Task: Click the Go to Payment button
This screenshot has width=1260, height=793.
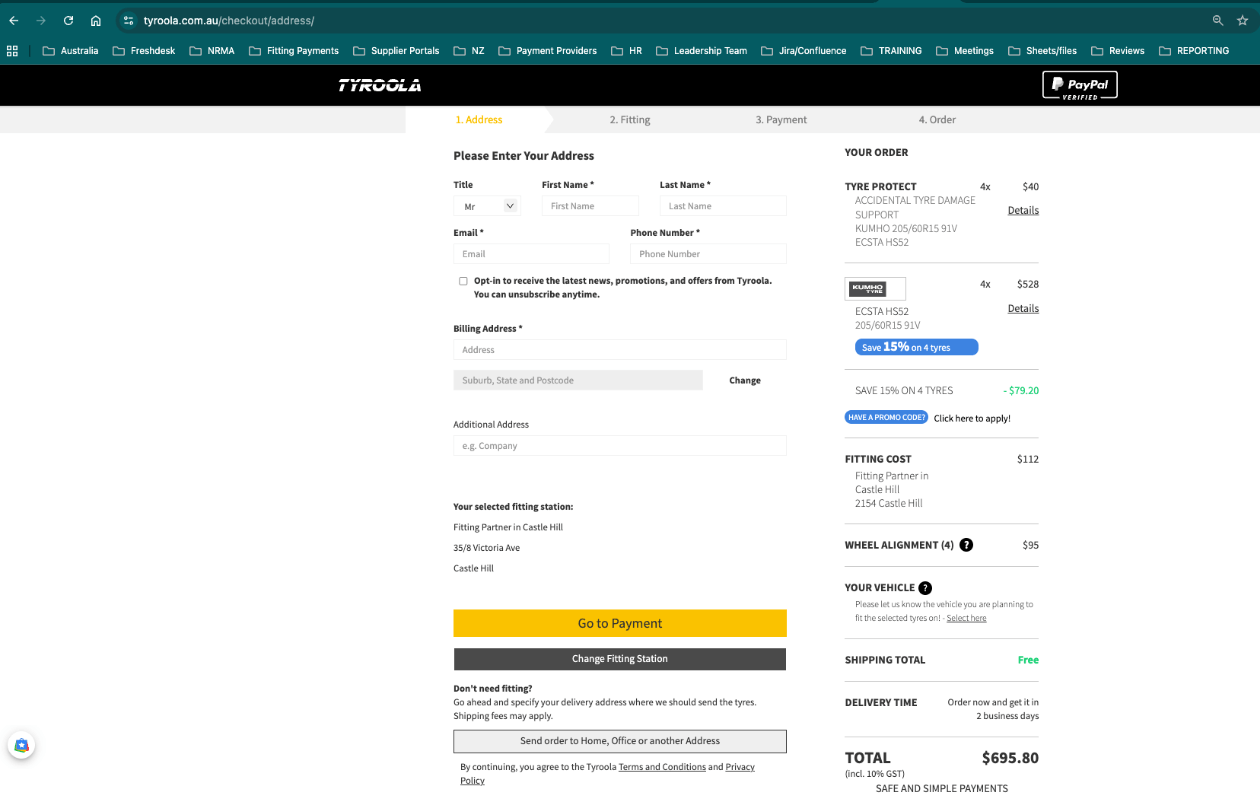Action: (x=620, y=623)
